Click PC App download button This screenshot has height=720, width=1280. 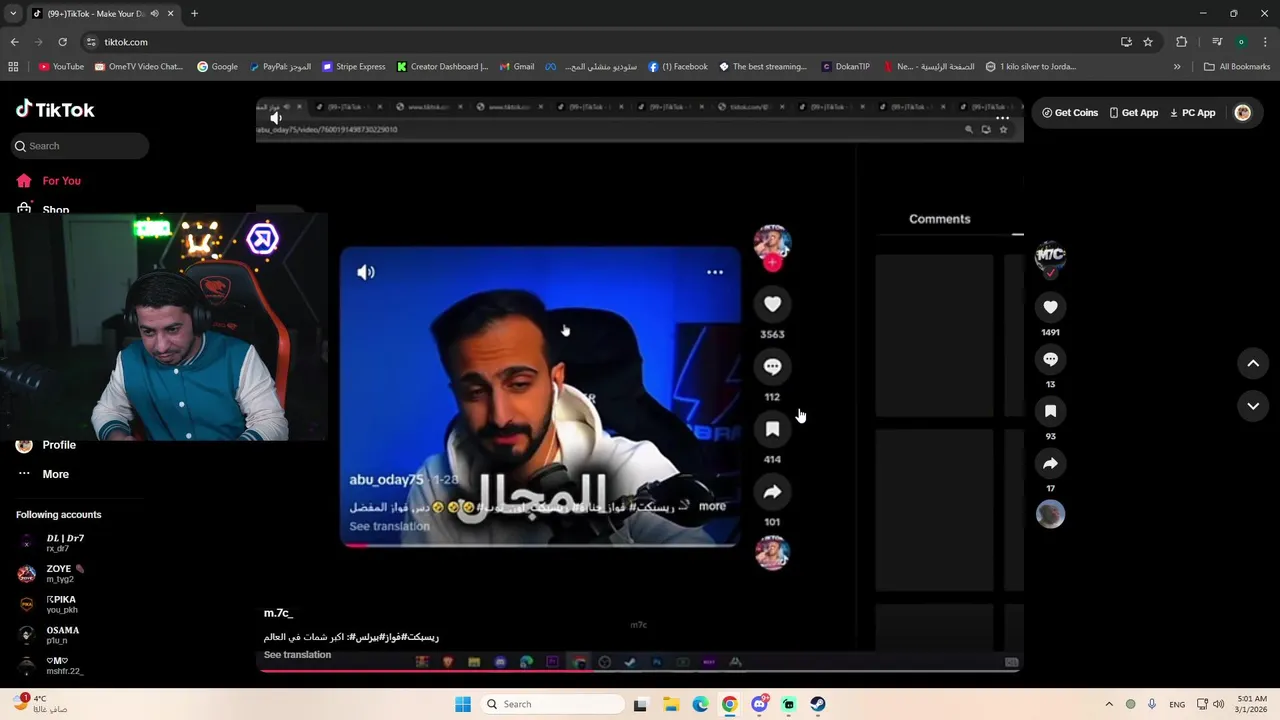pyautogui.click(x=1192, y=113)
